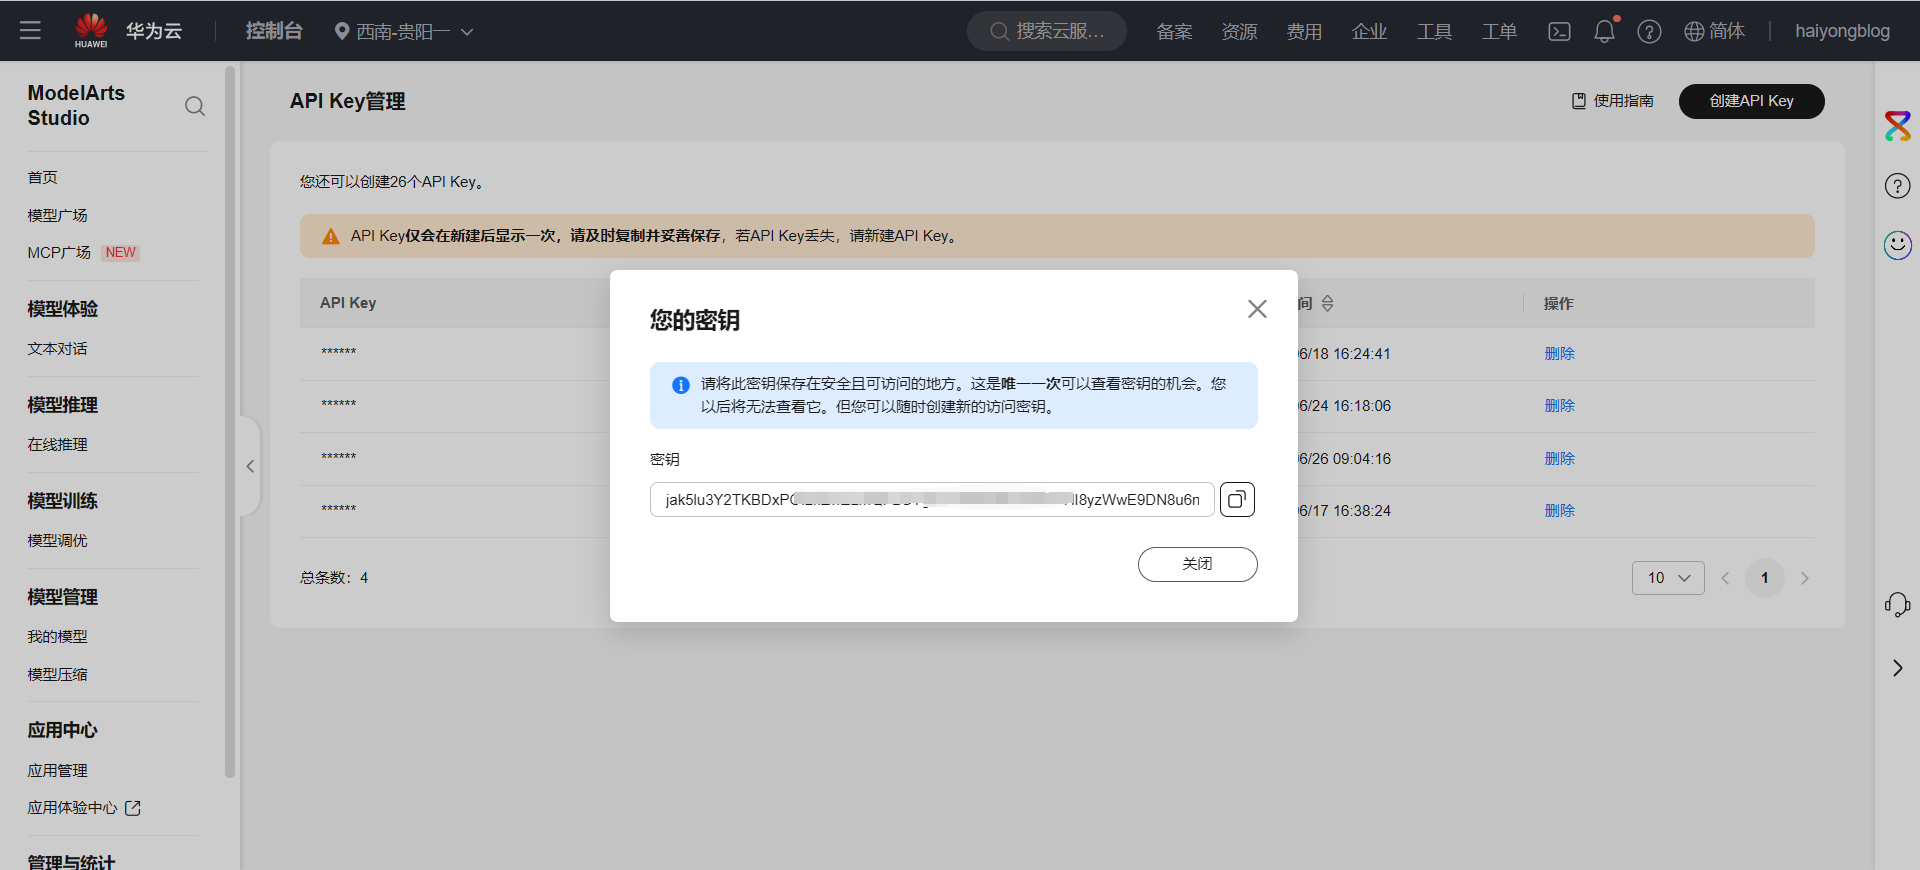The height and width of the screenshot is (870, 1920).
Task: Click the colorful assistant icon on right rail
Action: pyautogui.click(x=1897, y=126)
